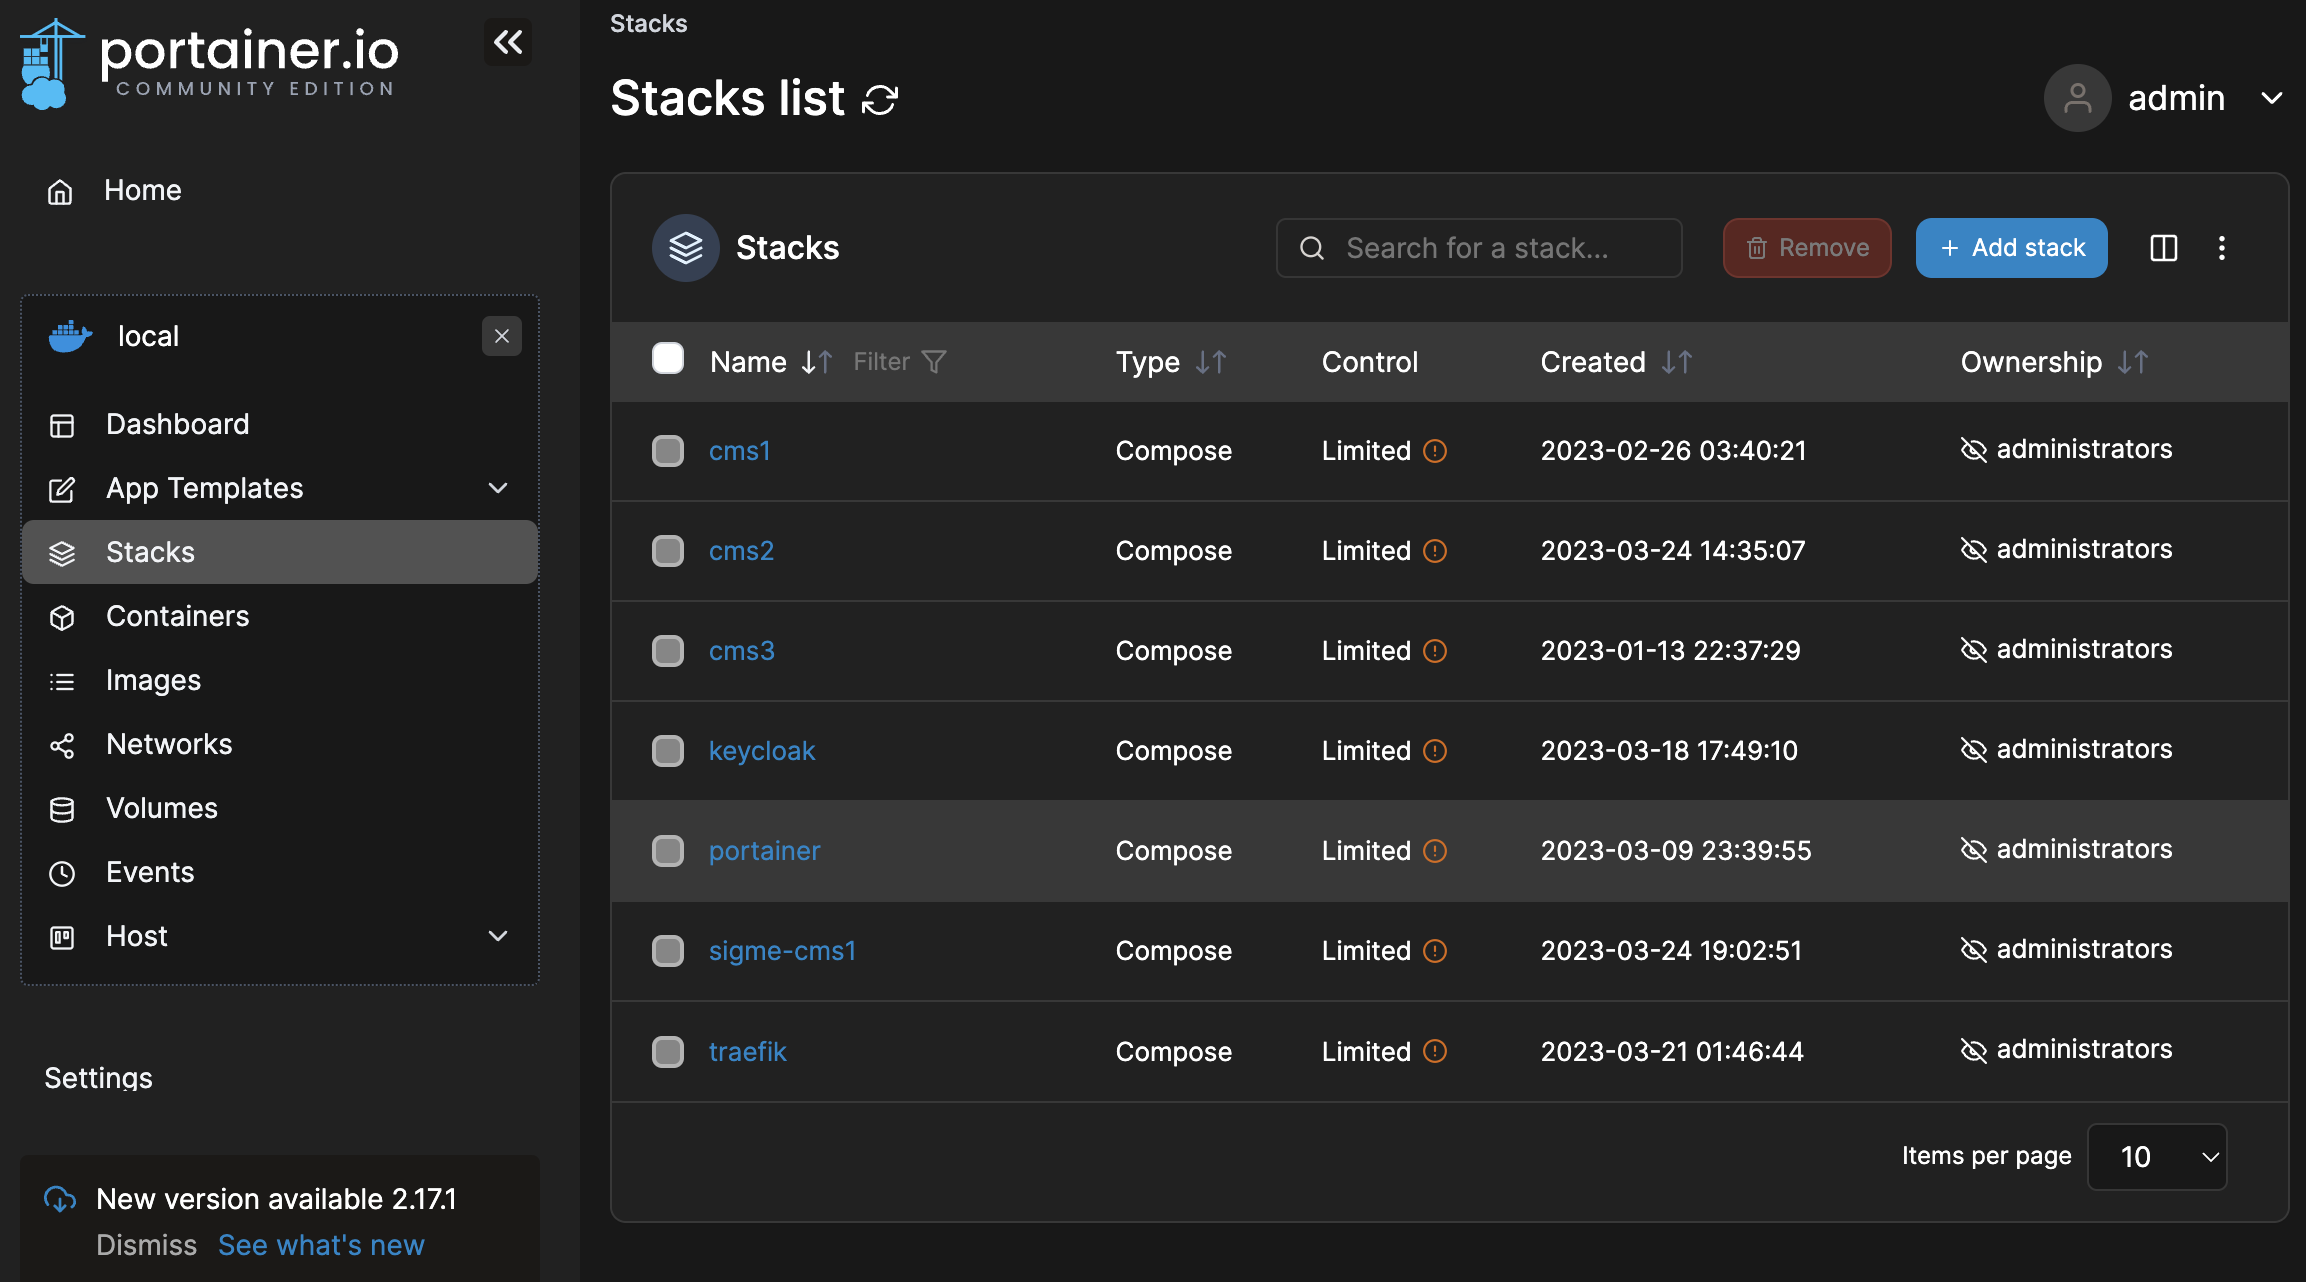
Task: Click the Add stack button
Action: 2011,248
